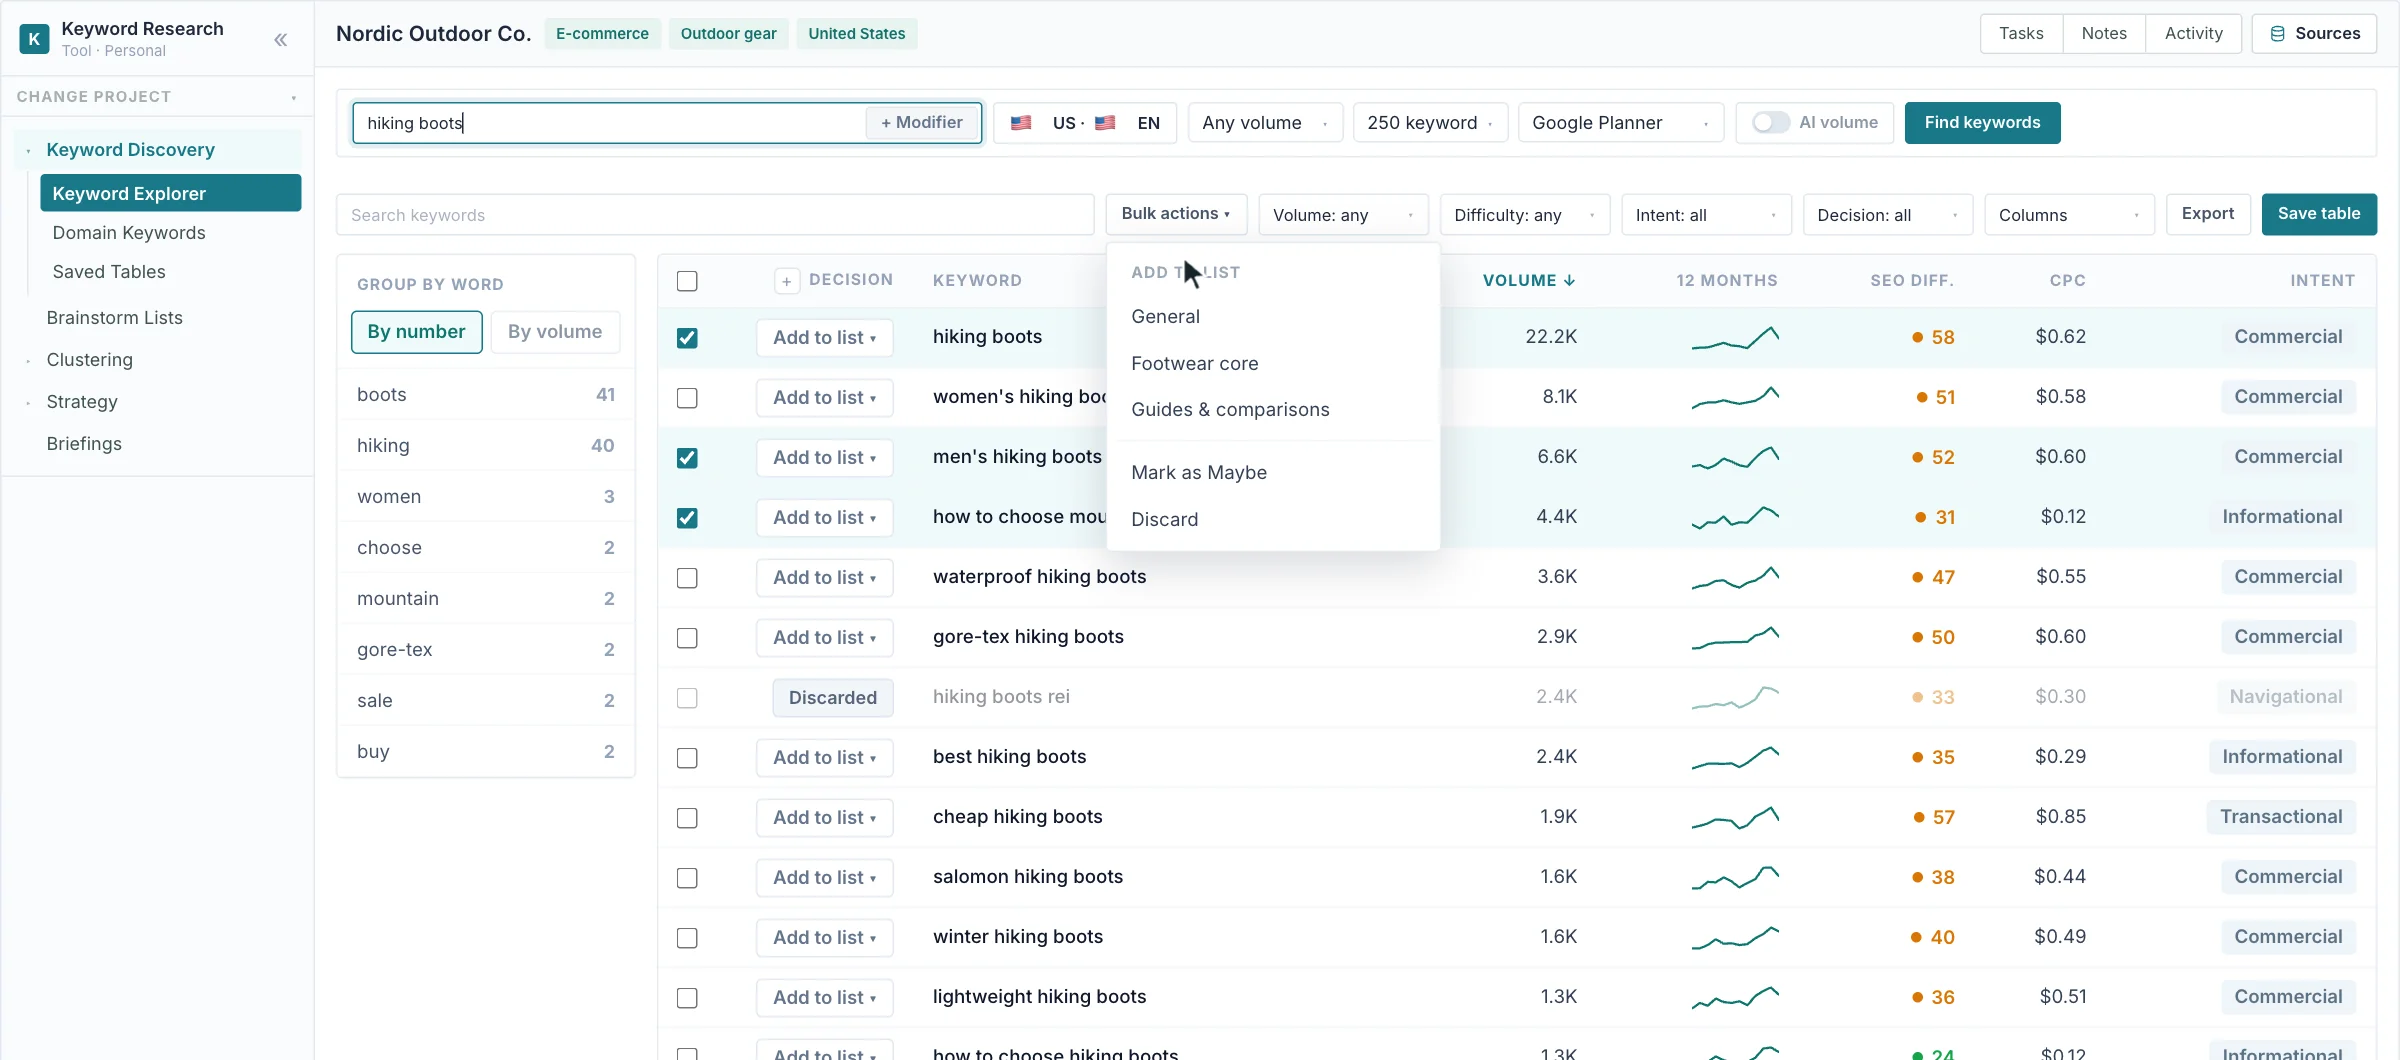The height and width of the screenshot is (1060, 2400).
Task: Open the Columns dropdown
Action: (2069, 215)
